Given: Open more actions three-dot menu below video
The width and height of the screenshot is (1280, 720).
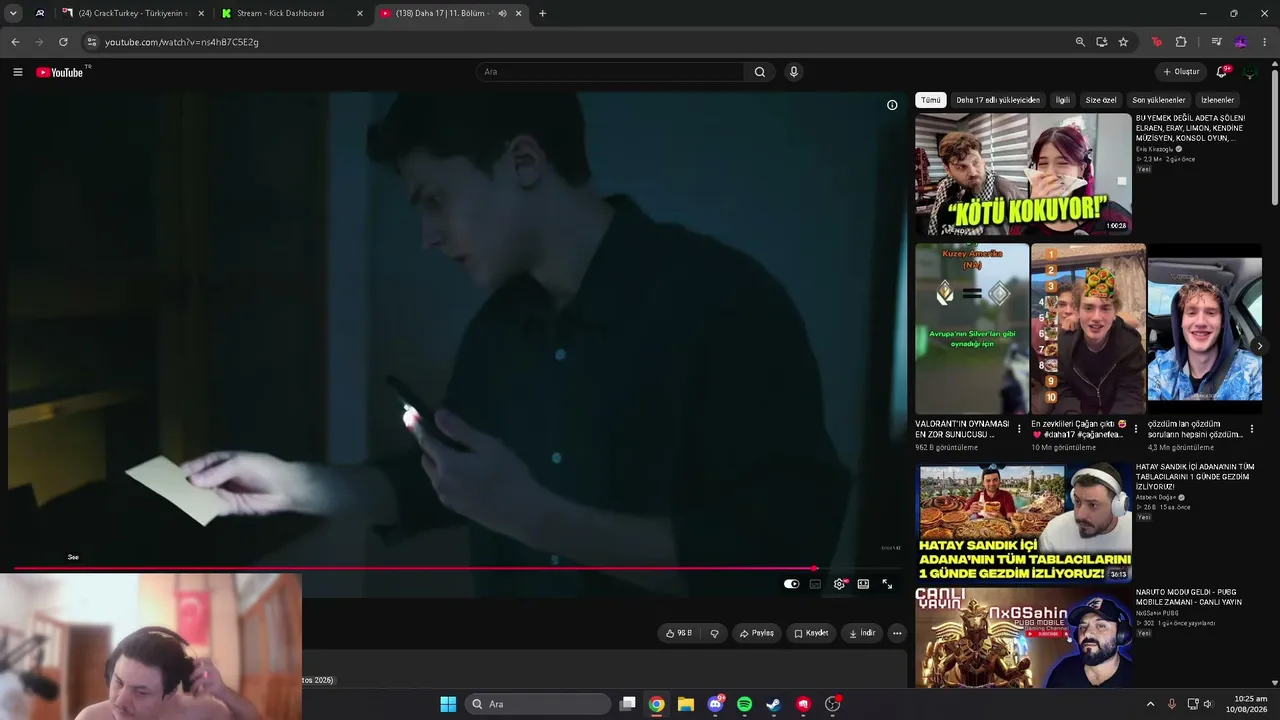Looking at the screenshot, I should click(x=897, y=633).
